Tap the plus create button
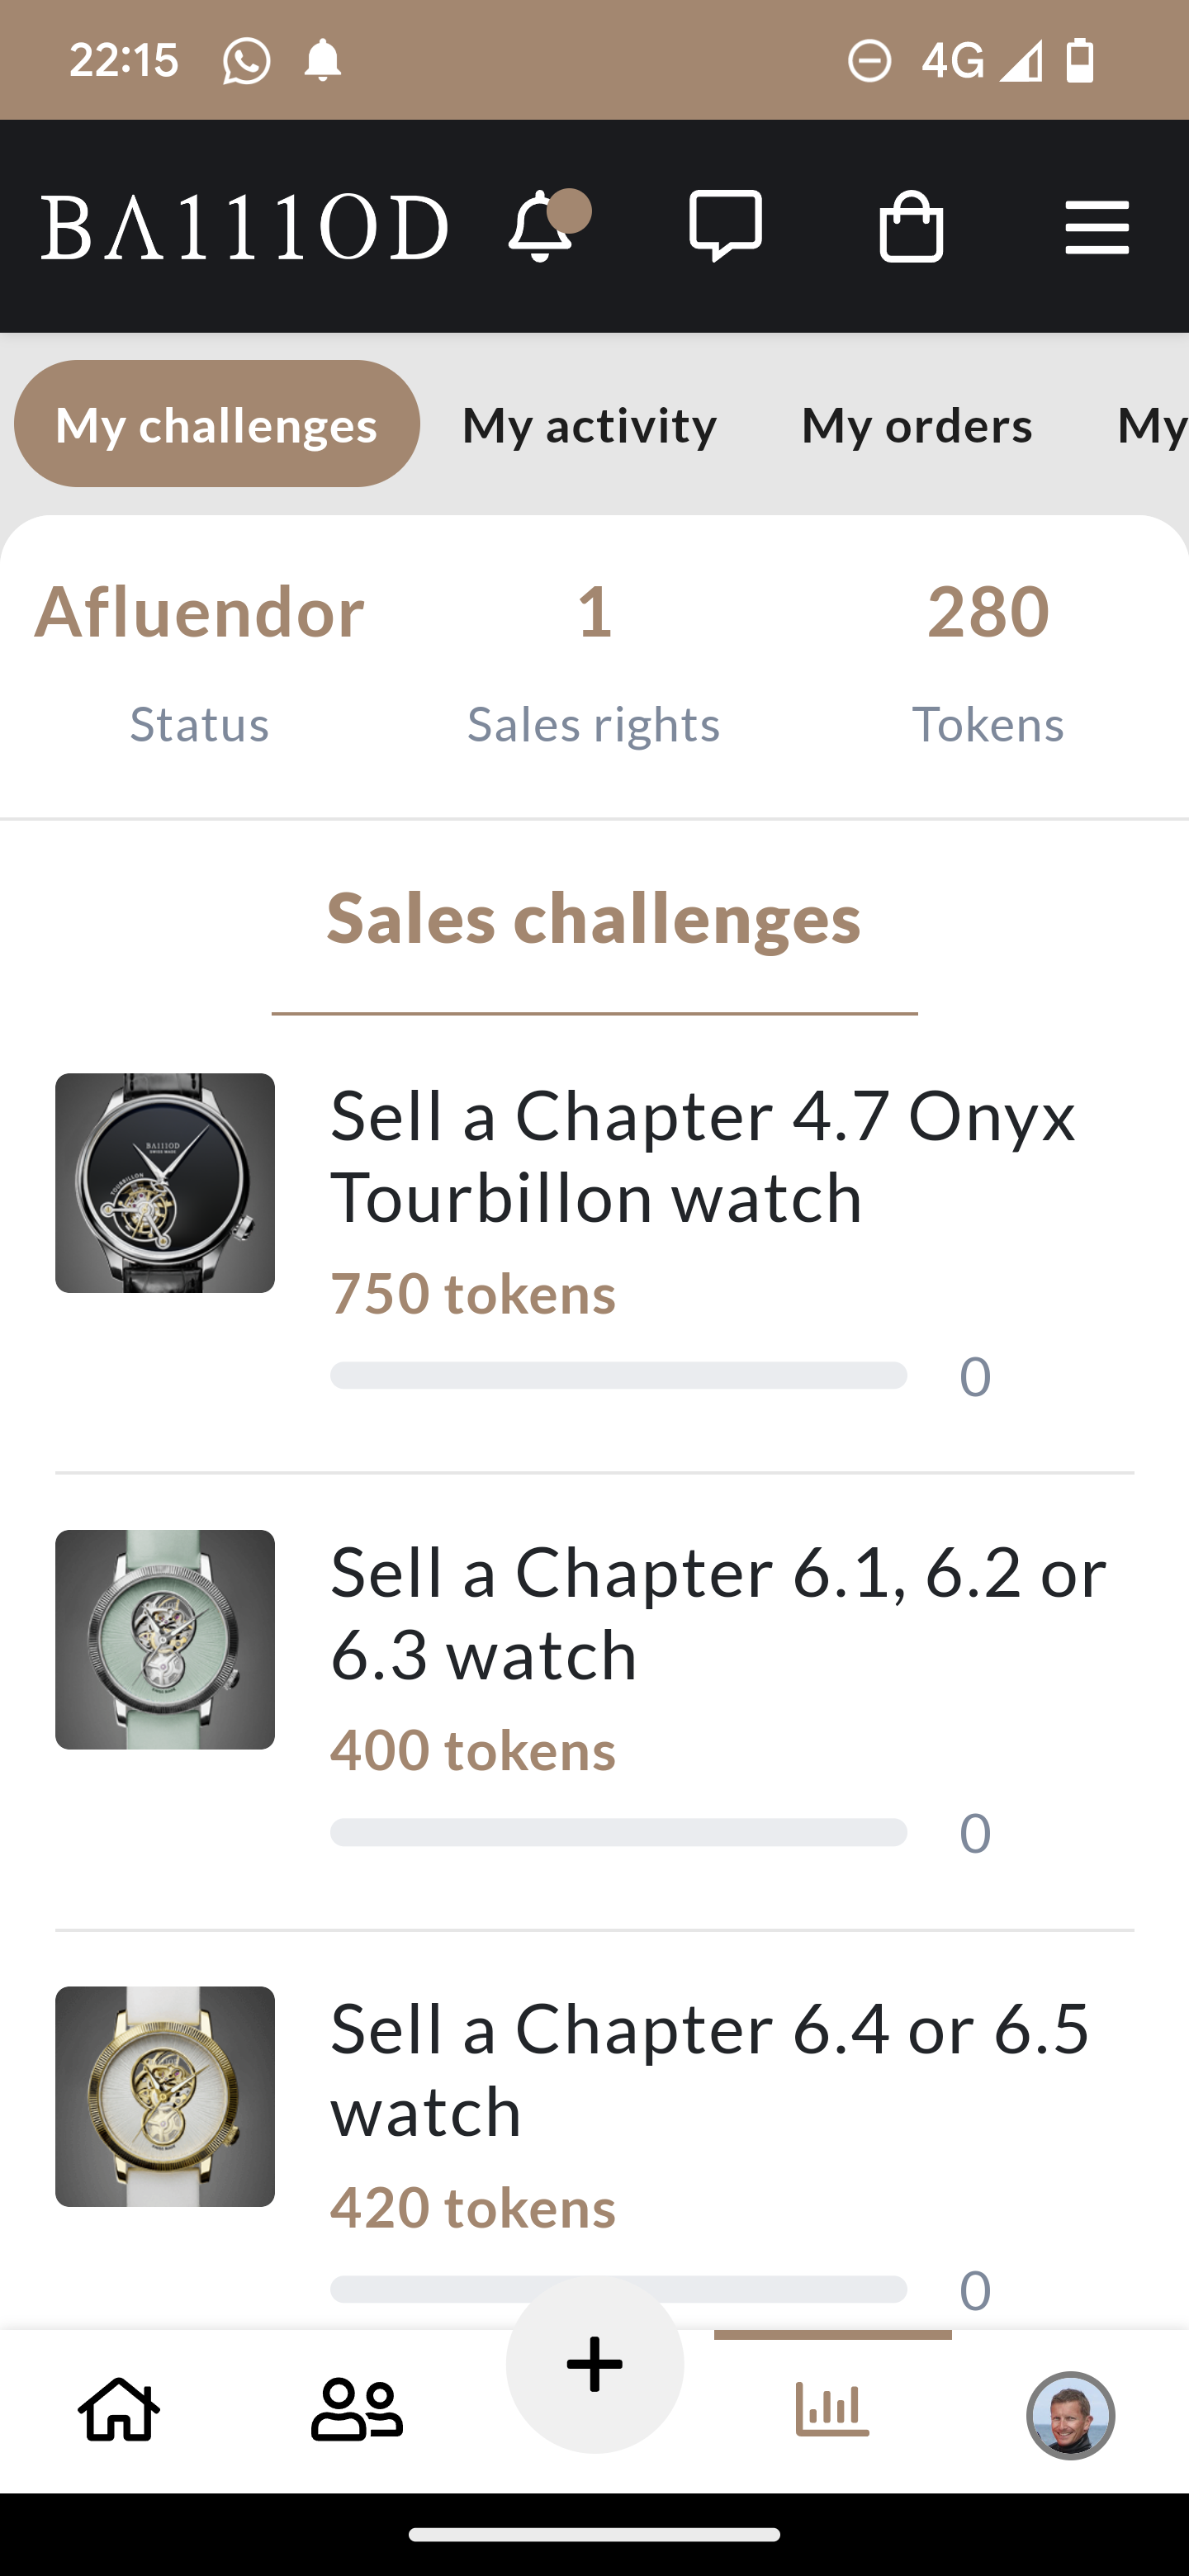Image resolution: width=1189 pixels, height=2576 pixels. pyautogui.click(x=595, y=2365)
